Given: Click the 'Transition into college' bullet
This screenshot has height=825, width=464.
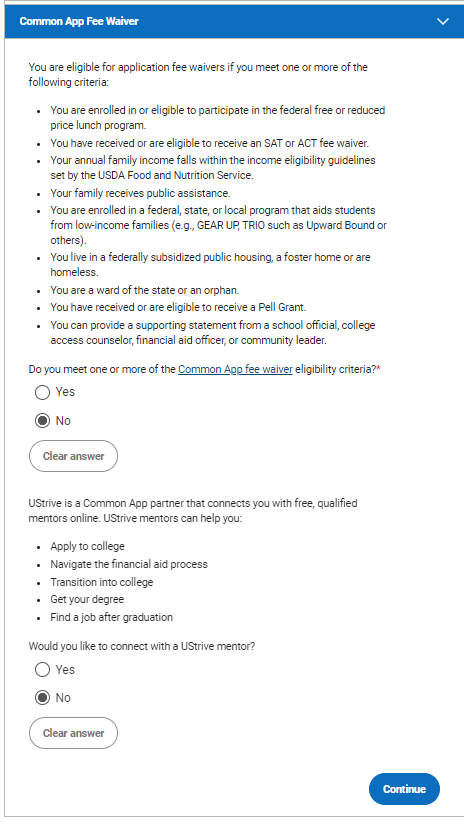Looking at the screenshot, I should click(x=102, y=582).
